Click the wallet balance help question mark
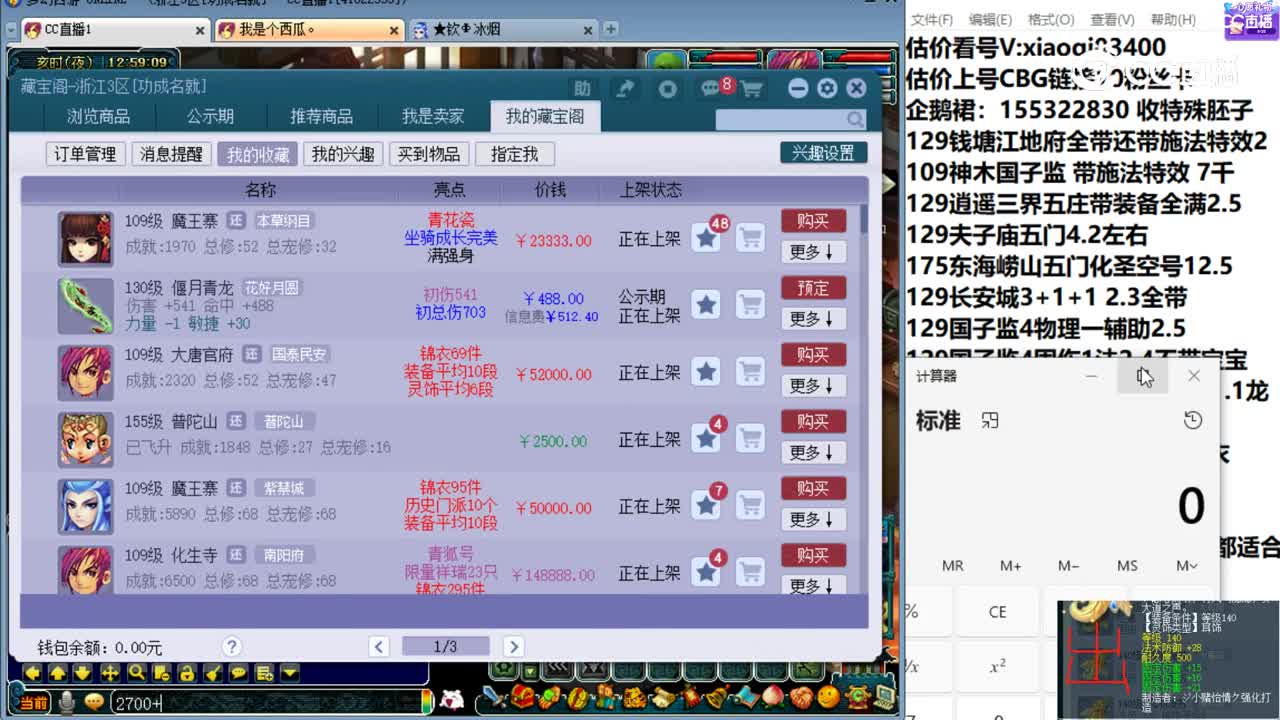The height and width of the screenshot is (720, 1280). (x=232, y=646)
